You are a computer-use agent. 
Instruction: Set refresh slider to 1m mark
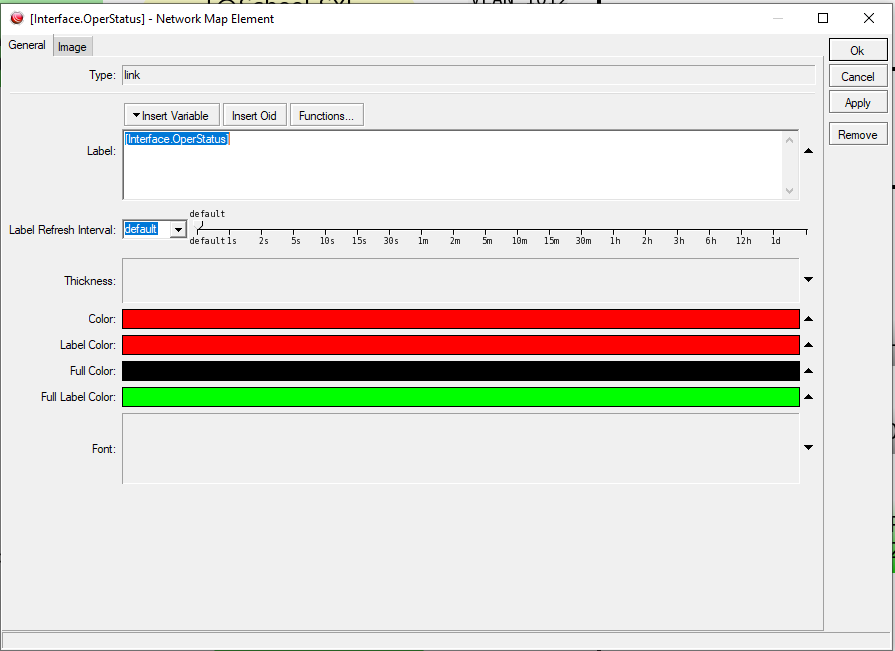(x=423, y=241)
